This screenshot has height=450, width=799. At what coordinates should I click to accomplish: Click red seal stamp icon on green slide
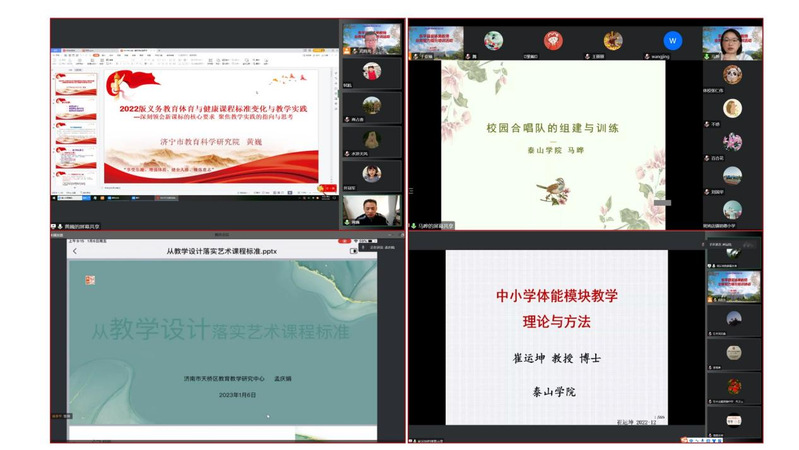click(x=90, y=280)
